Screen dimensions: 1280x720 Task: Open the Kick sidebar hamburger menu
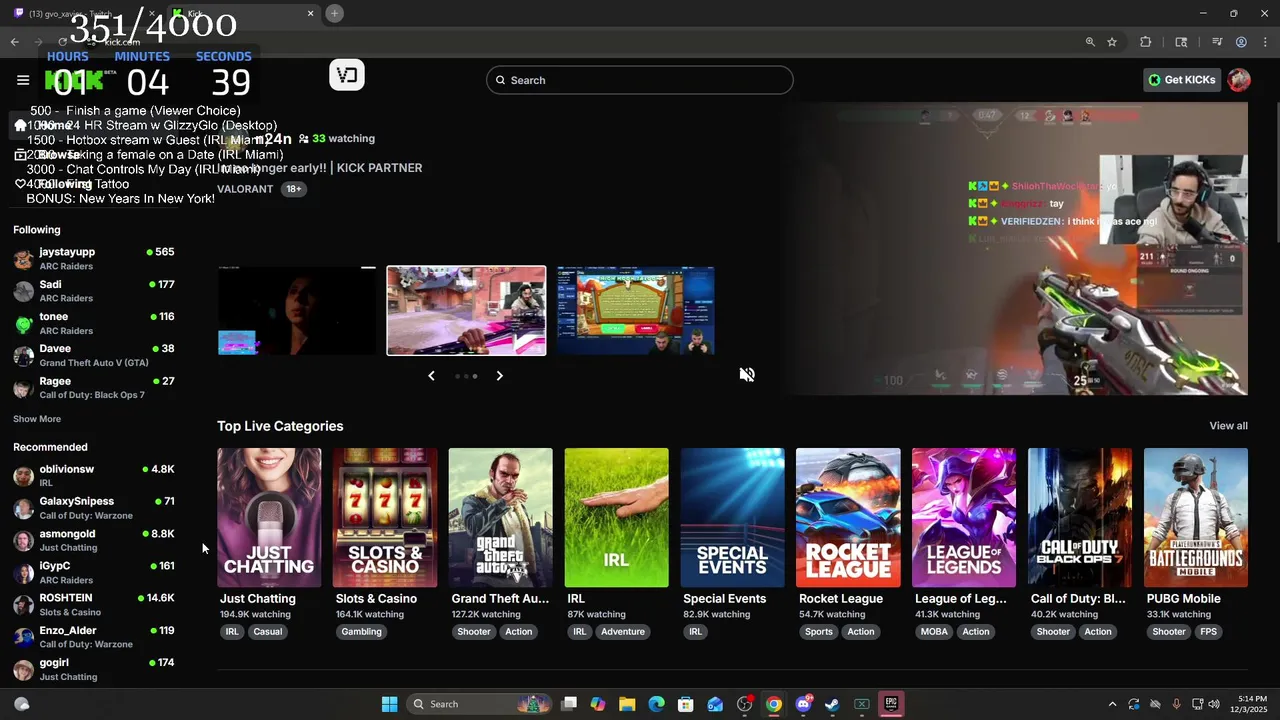click(x=23, y=80)
